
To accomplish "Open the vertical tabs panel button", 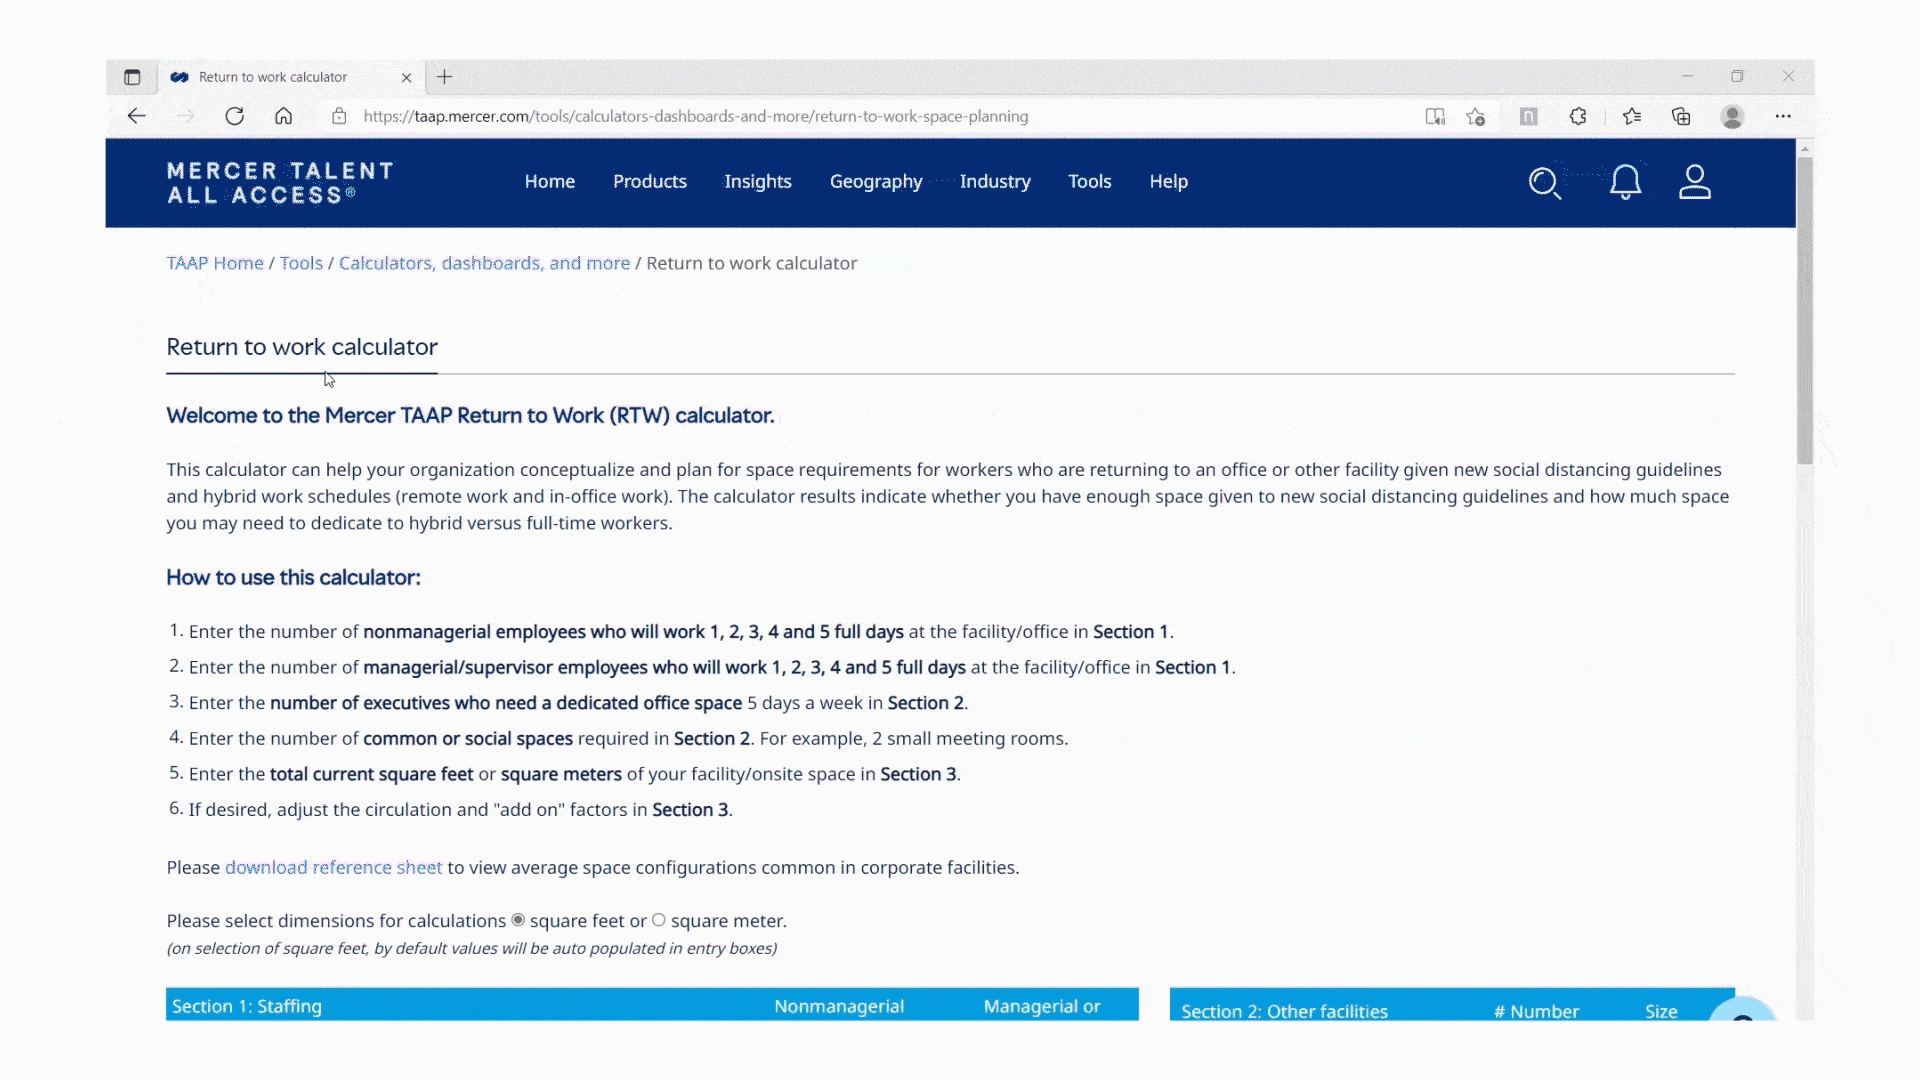I will point(132,77).
